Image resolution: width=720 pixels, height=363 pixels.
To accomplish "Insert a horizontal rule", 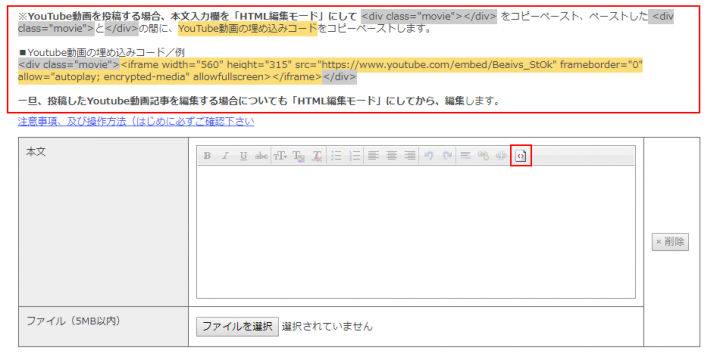I will (x=465, y=156).
